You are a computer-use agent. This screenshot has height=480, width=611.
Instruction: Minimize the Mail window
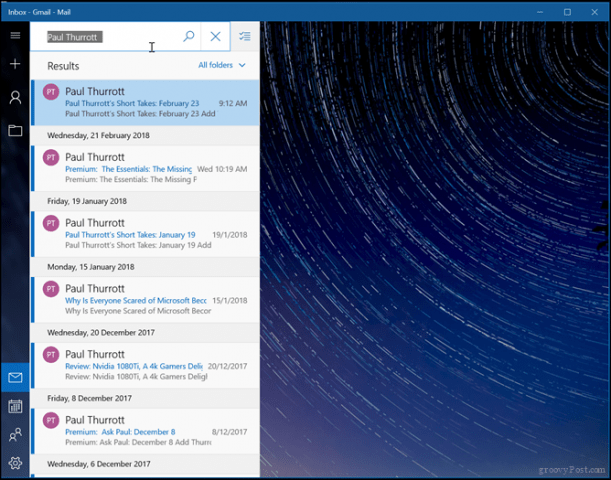coord(540,12)
